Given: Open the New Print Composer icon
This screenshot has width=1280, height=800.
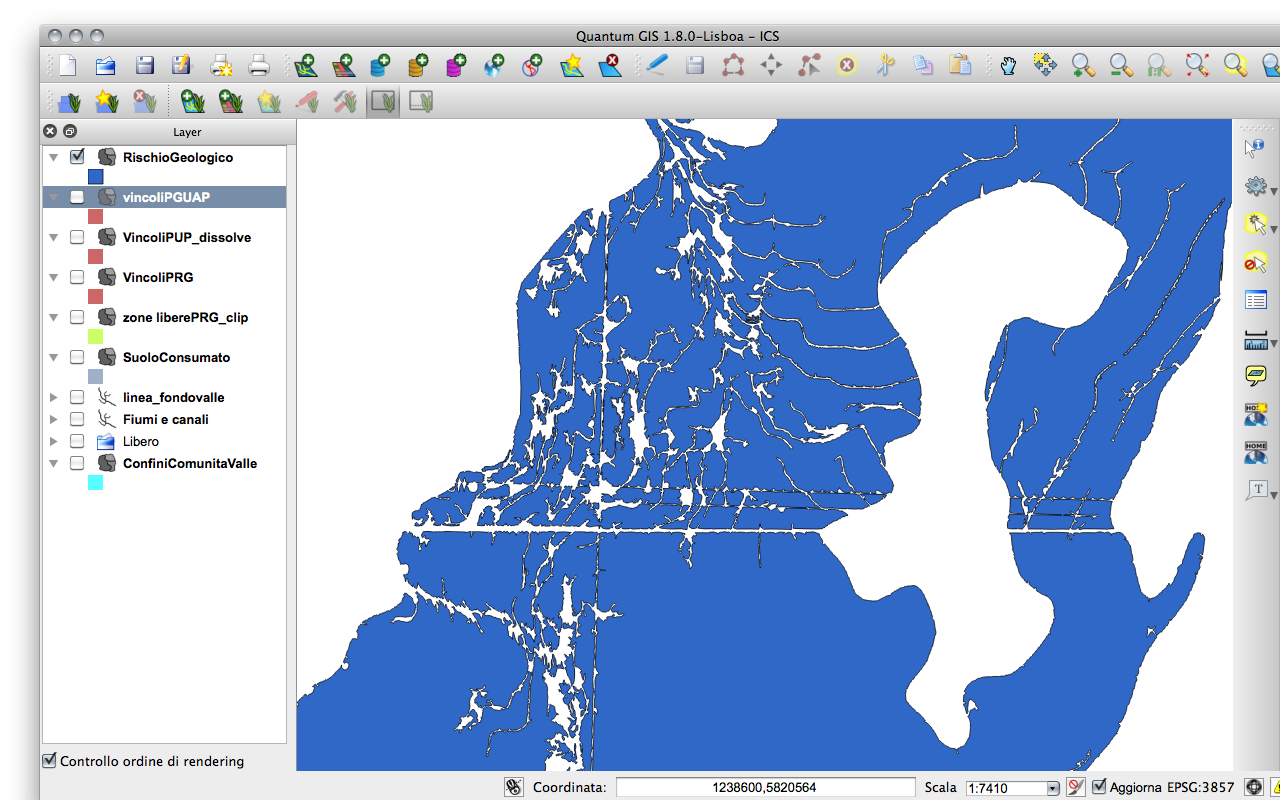Looking at the screenshot, I should [221, 66].
